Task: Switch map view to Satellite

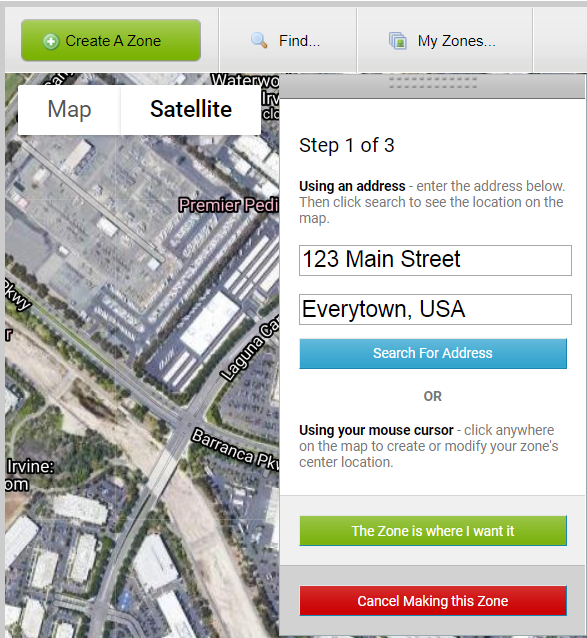Action: pos(191,109)
